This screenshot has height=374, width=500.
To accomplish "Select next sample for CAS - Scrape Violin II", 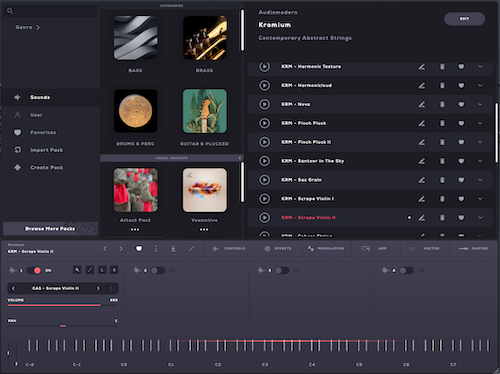I will coord(98,288).
